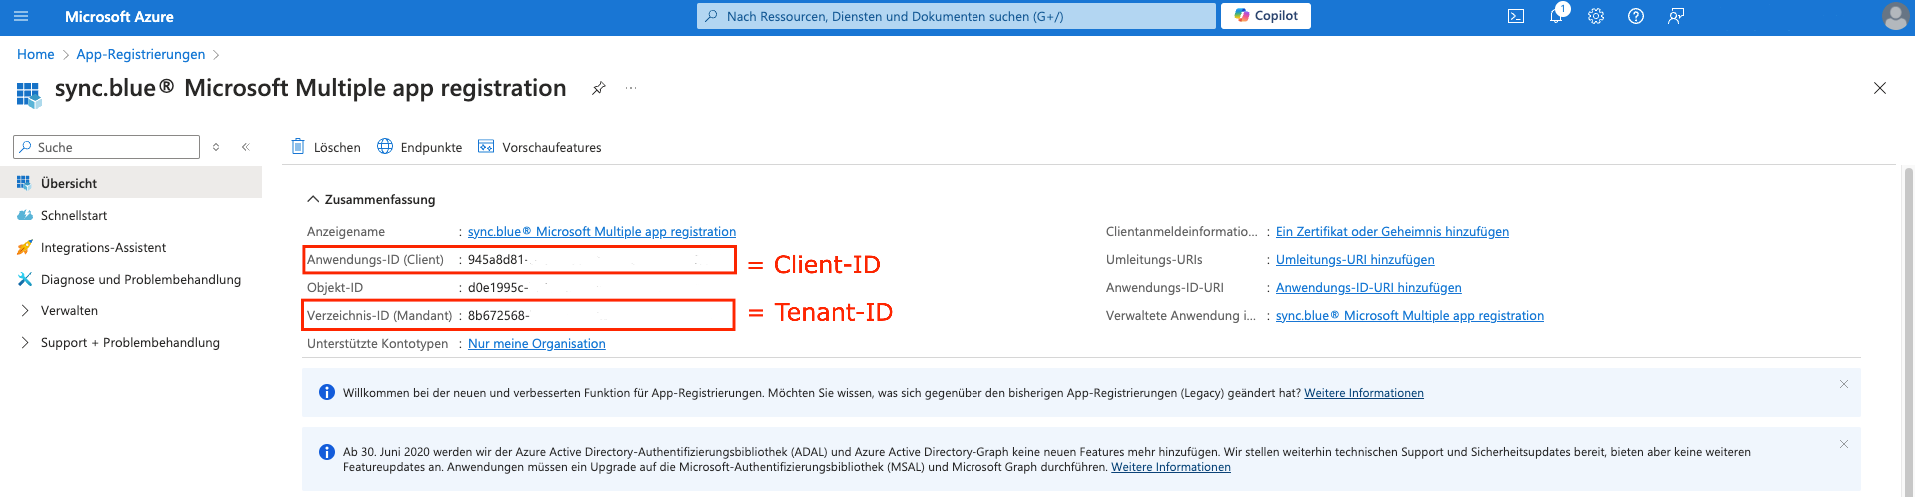Select Übersicht in the sidebar
The width and height of the screenshot is (1915, 497).
pyautogui.click(x=131, y=183)
